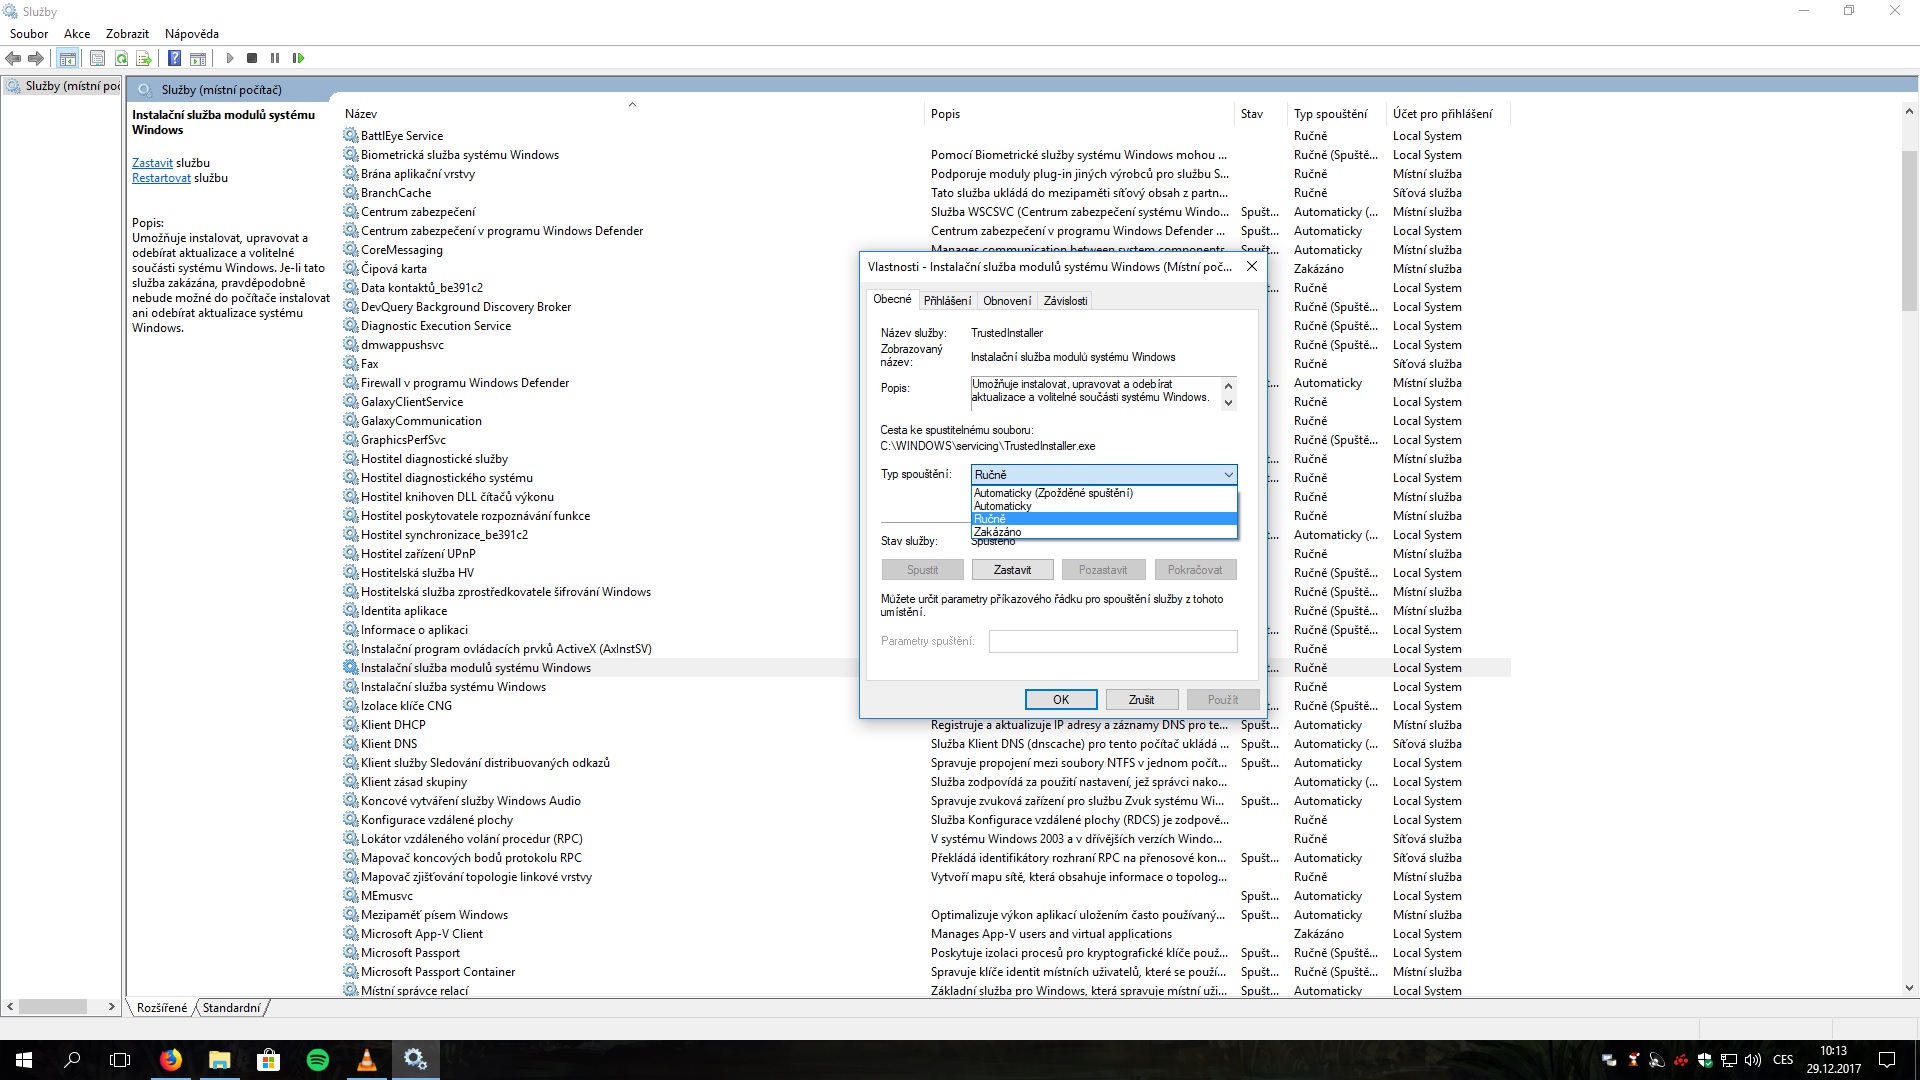The height and width of the screenshot is (1080, 1920).
Task: Click the Refresh toolbar icon
Action: pos(121,58)
